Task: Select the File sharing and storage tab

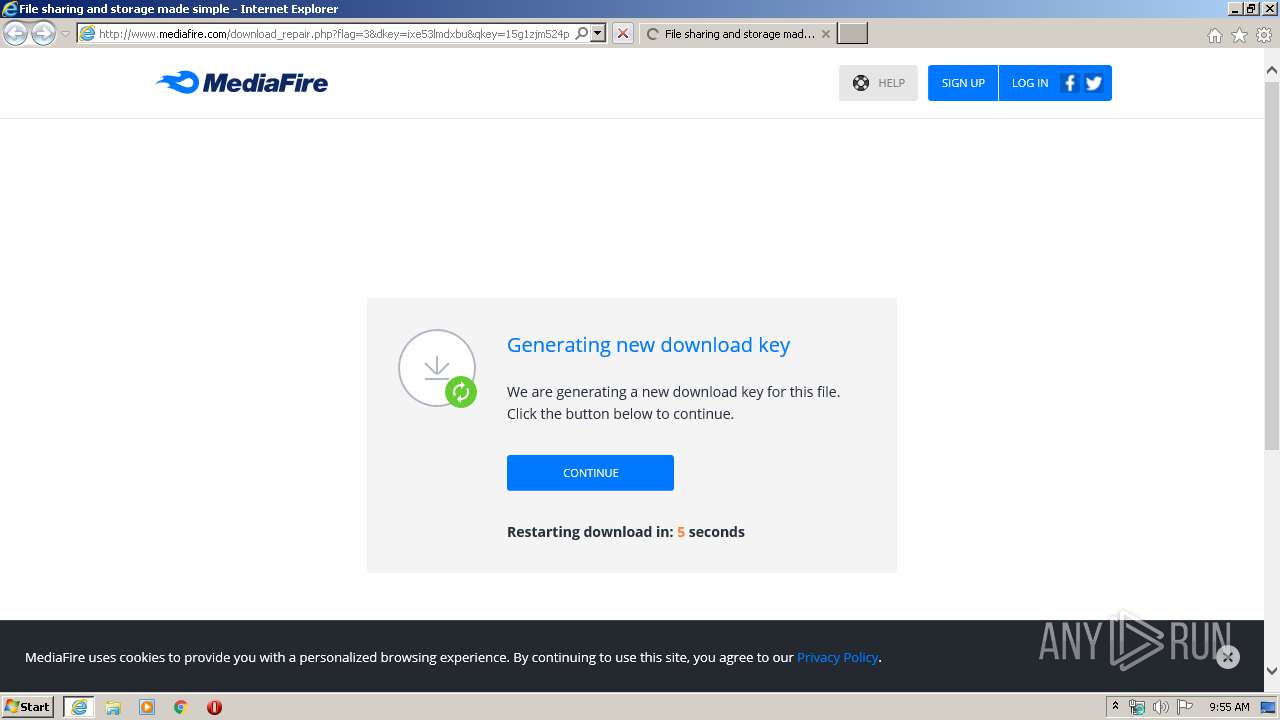Action: 738,34
